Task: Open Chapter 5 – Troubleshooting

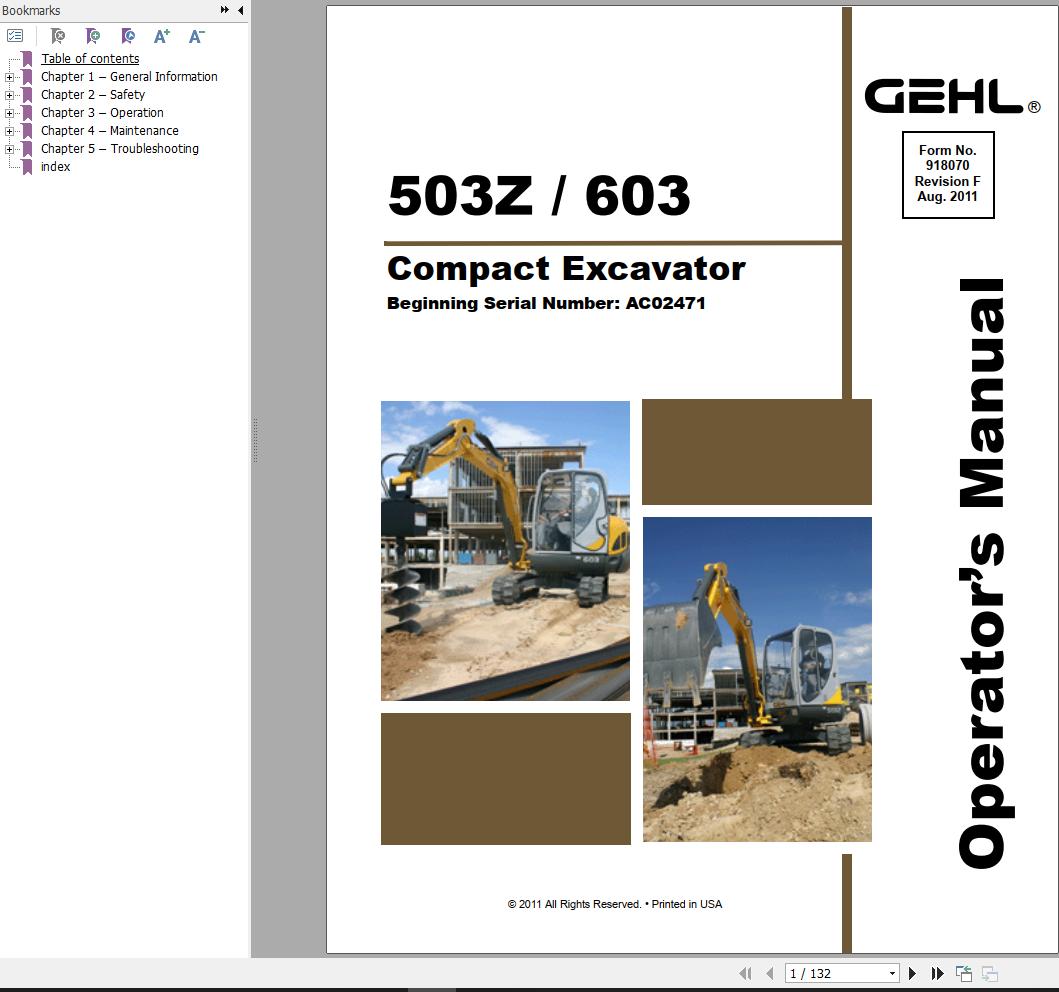Action: [120, 148]
